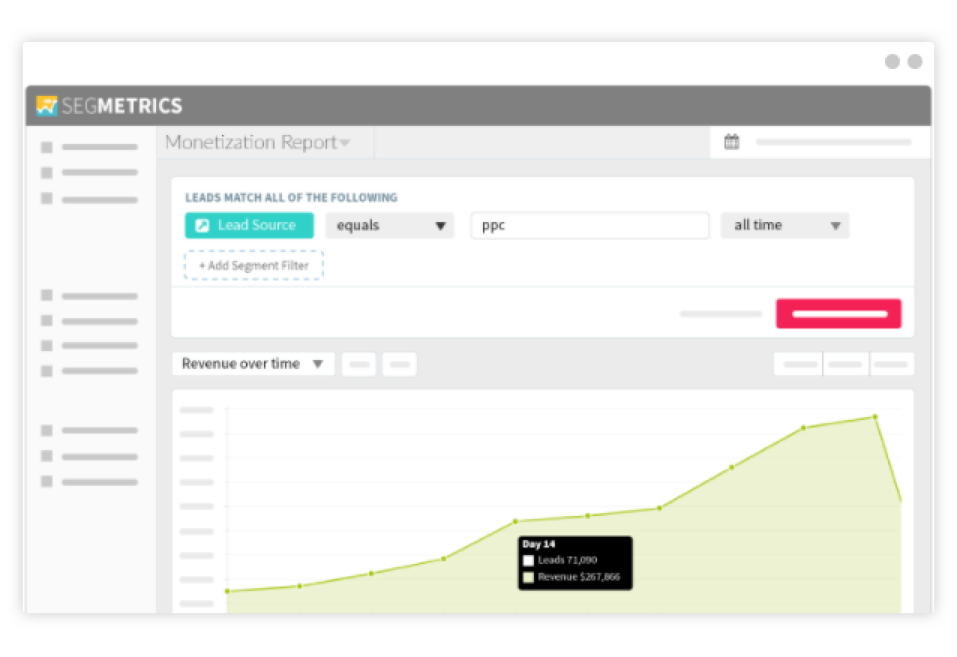Click the peak data point on the chart
957x657 pixels.
875,417
